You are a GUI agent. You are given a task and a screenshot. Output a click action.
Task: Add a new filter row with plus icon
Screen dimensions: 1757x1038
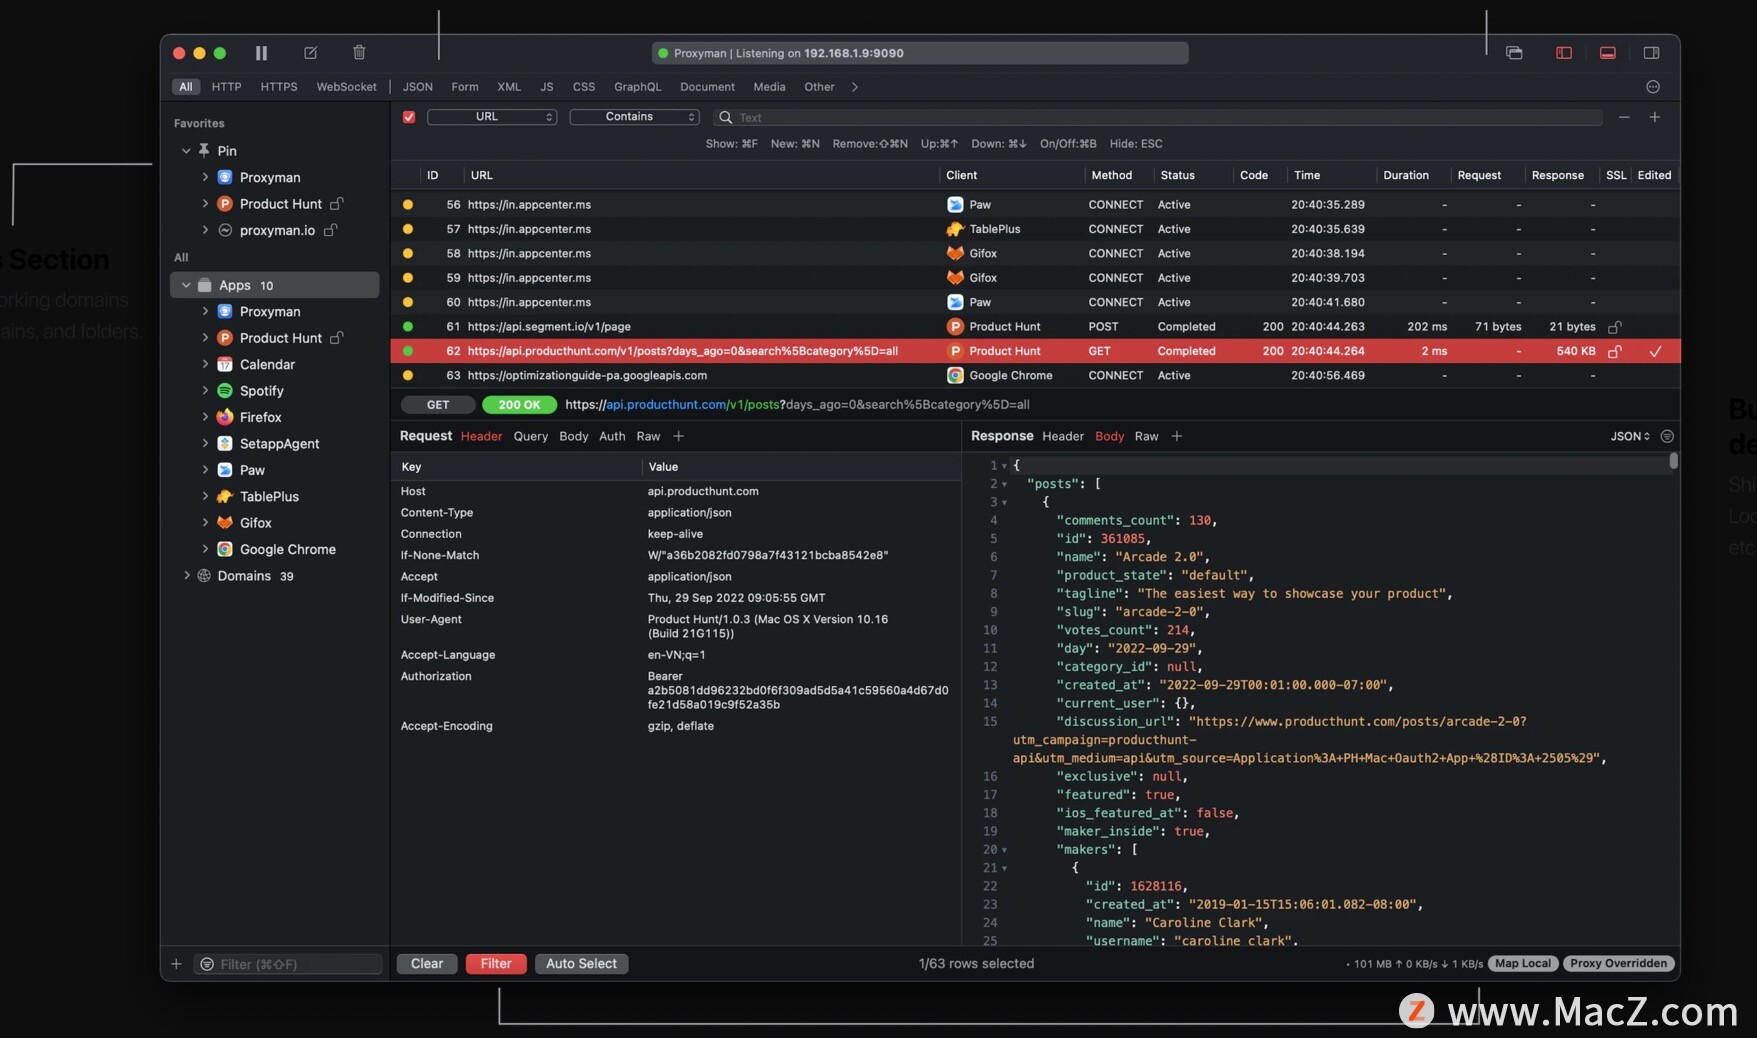click(1655, 117)
